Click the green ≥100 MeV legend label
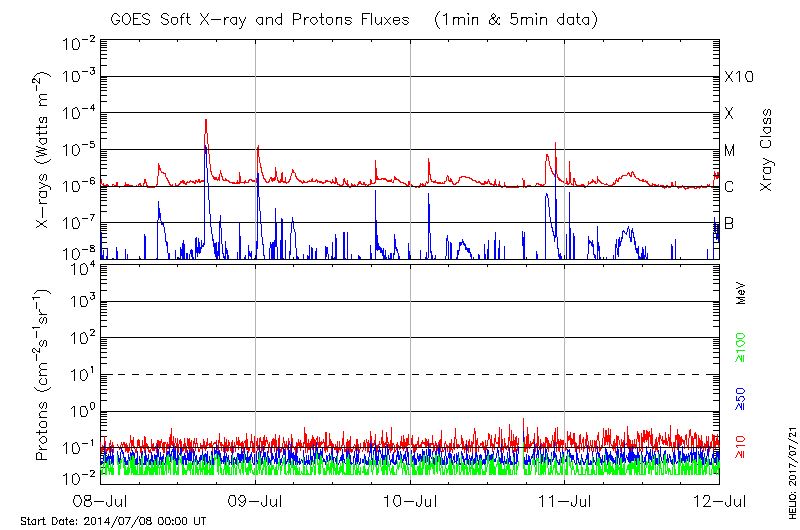Screen dimensions: 800x530 point(741,348)
